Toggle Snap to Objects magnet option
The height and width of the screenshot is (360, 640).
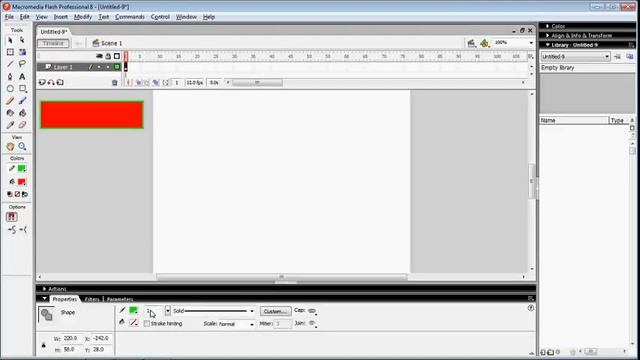[11, 217]
